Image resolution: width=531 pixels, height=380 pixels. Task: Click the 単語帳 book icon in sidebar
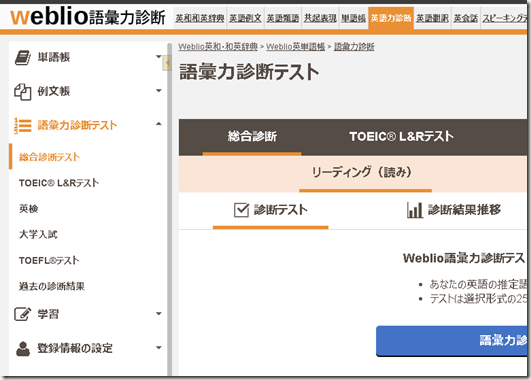(23, 58)
